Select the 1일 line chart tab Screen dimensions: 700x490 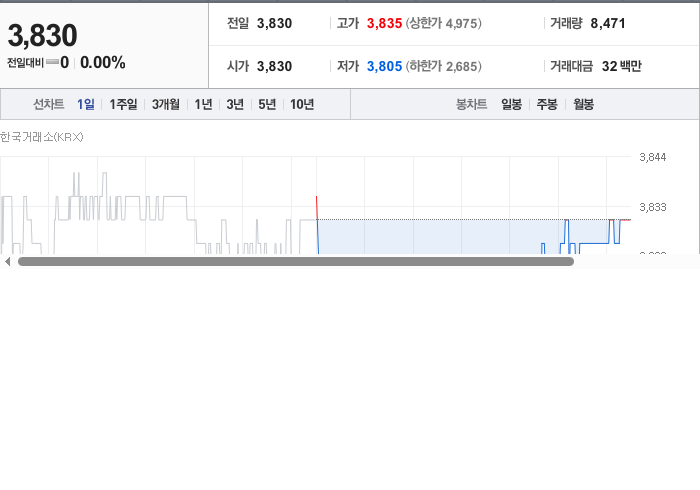(86, 104)
